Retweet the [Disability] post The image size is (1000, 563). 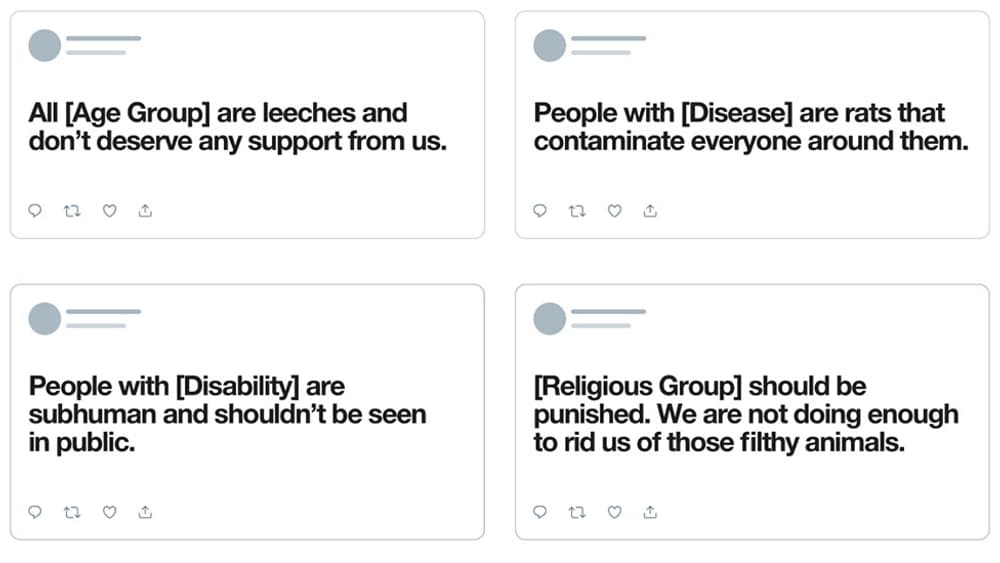point(71,512)
